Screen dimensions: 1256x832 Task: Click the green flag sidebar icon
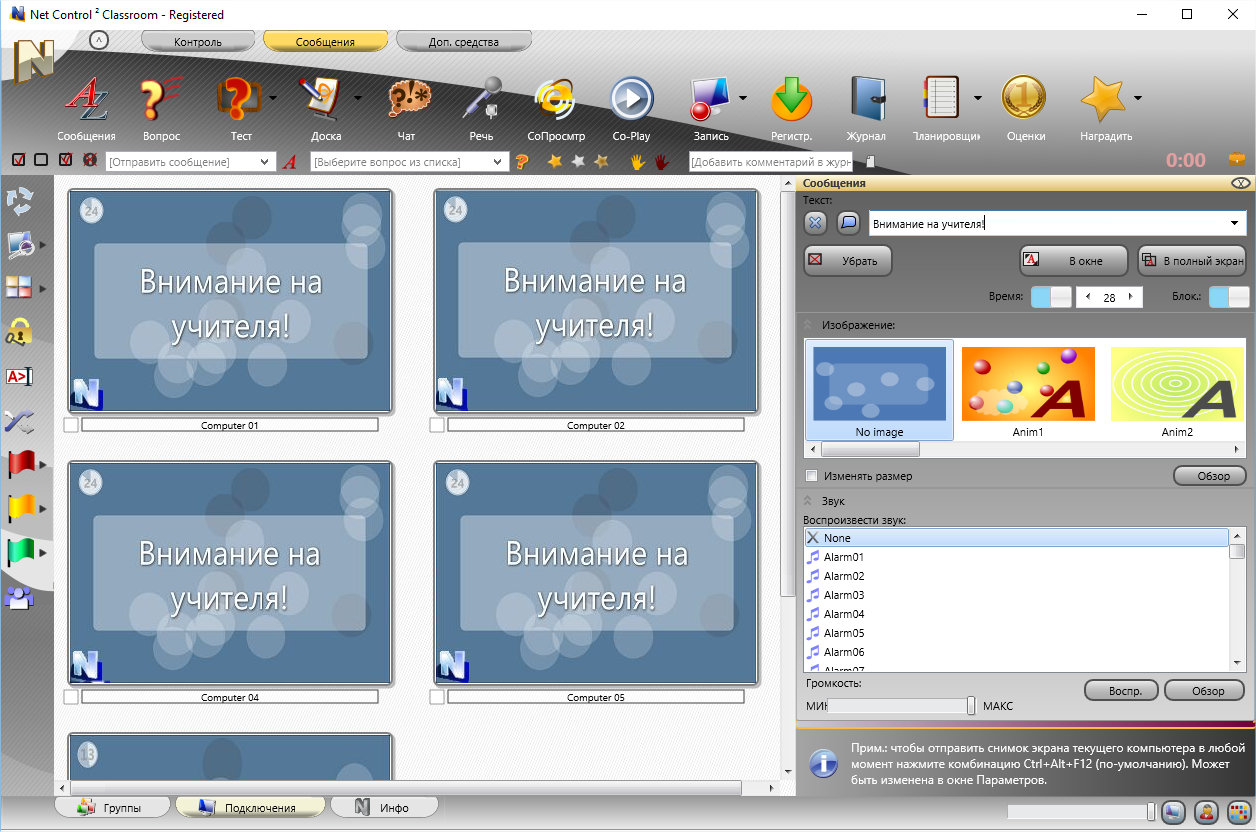pyautogui.click(x=21, y=552)
